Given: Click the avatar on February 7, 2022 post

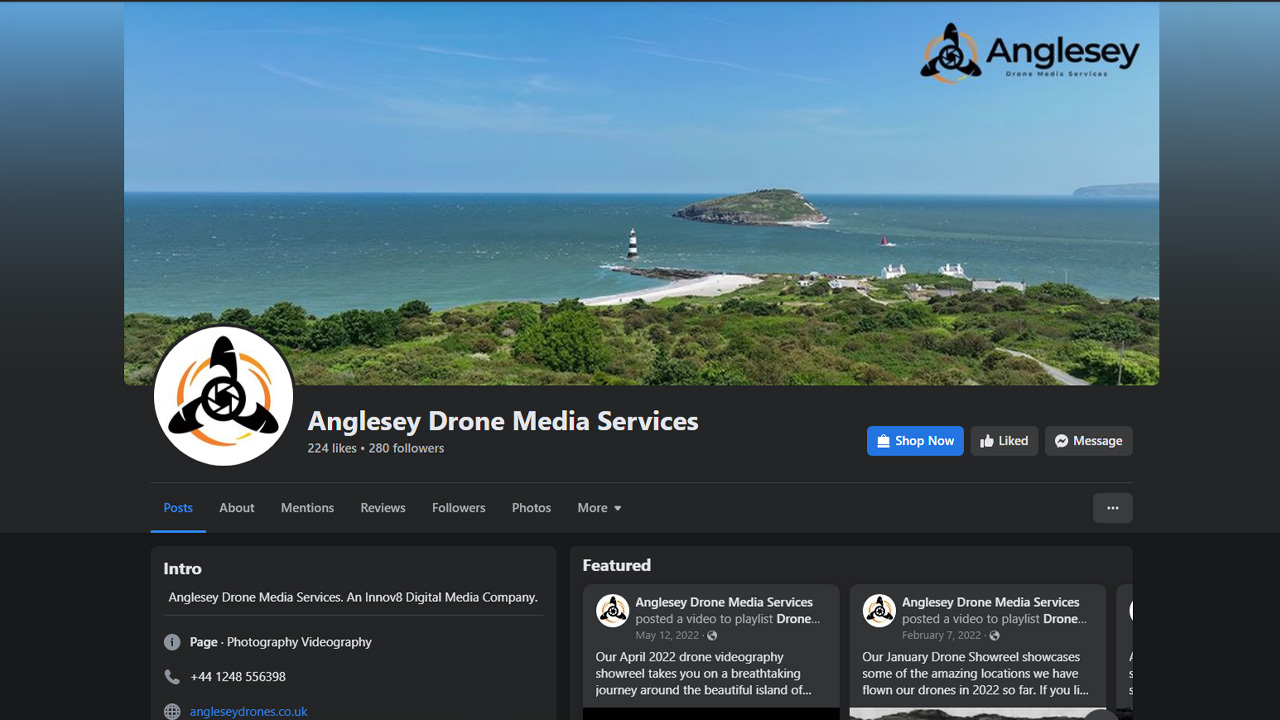Looking at the screenshot, I should (x=879, y=610).
